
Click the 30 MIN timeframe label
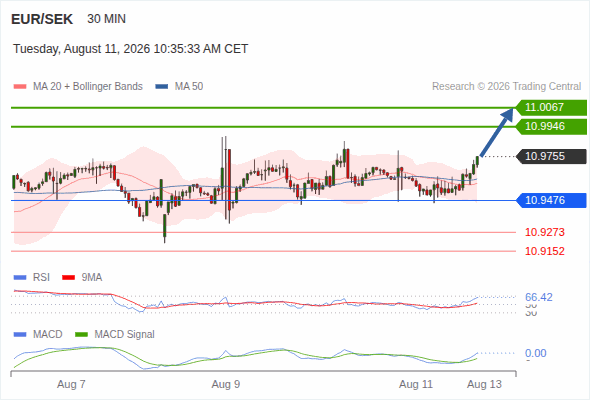[x=106, y=19]
